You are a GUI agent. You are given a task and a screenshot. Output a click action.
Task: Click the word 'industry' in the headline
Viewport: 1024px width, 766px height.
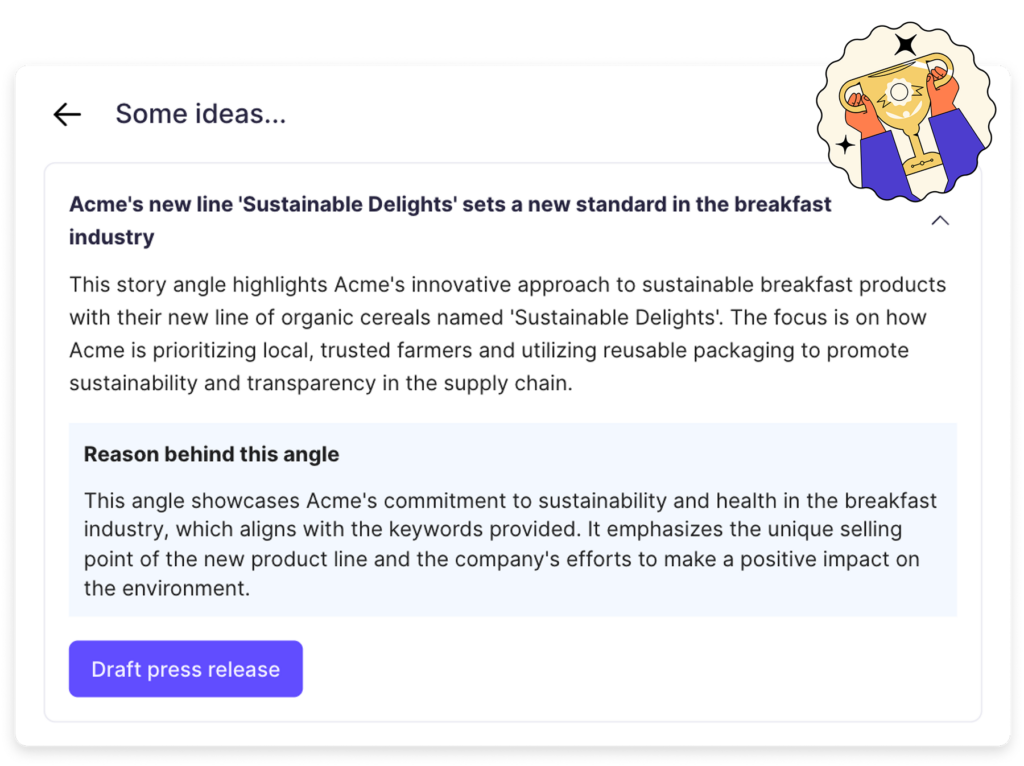coord(112,236)
